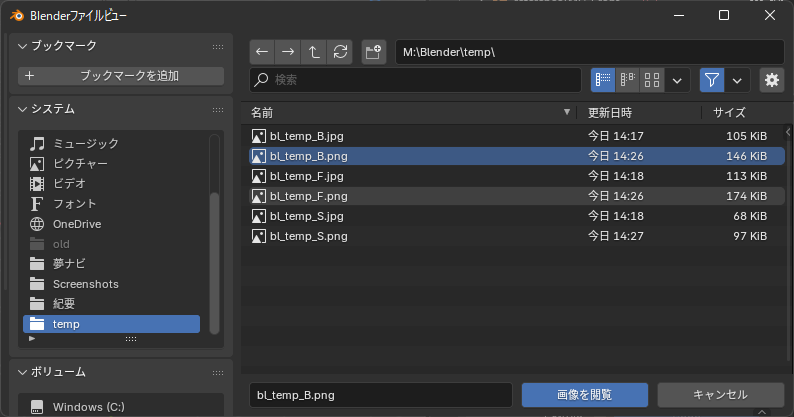Click the 検索 search field
This screenshot has width=794, height=417.
(415, 80)
